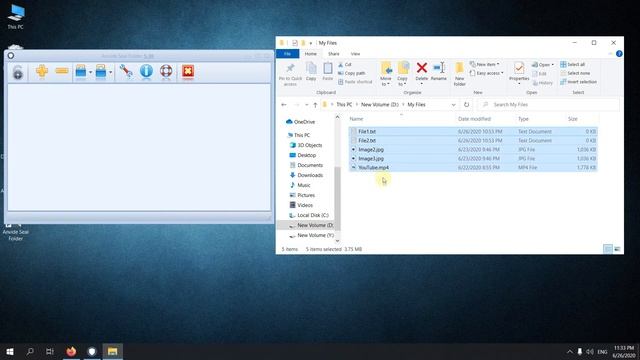Click New Volume (D:) in the address path
Viewport: 640px width, 360px height.
tap(380, 105)
